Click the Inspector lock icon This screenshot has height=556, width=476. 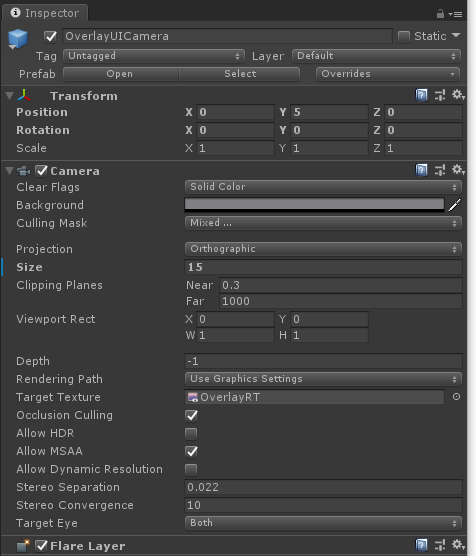point(440,14)
